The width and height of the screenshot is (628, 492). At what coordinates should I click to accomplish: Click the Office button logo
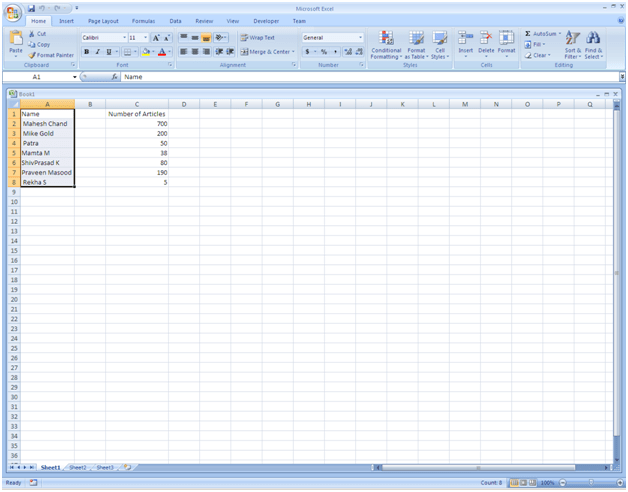(12, 12)
